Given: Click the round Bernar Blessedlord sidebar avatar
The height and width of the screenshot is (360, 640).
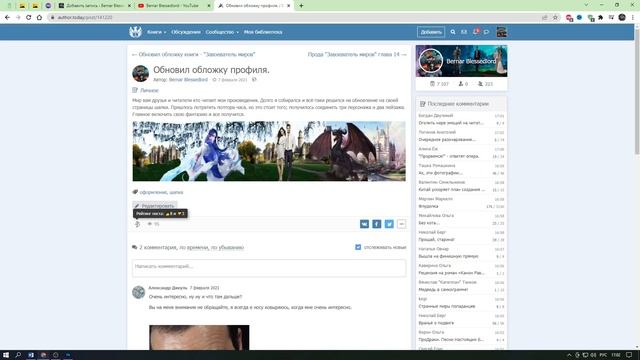Looking at the screenshot, I should point(431,61).
